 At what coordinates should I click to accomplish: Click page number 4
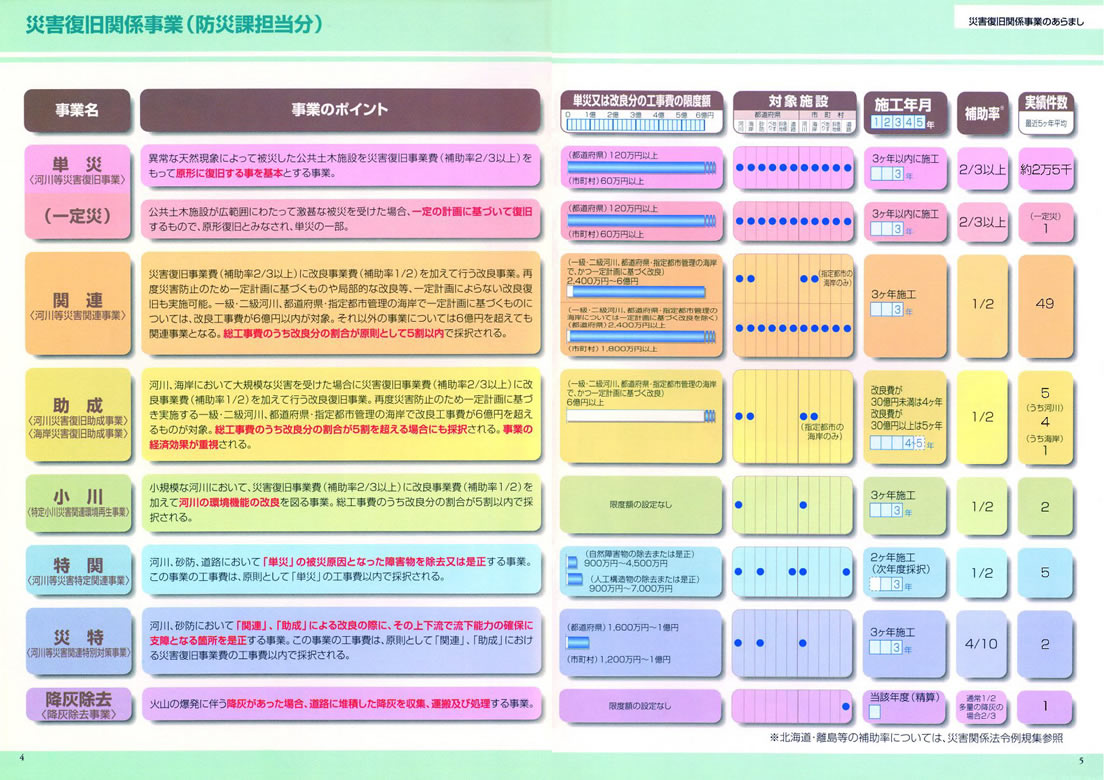pos(22,758)
